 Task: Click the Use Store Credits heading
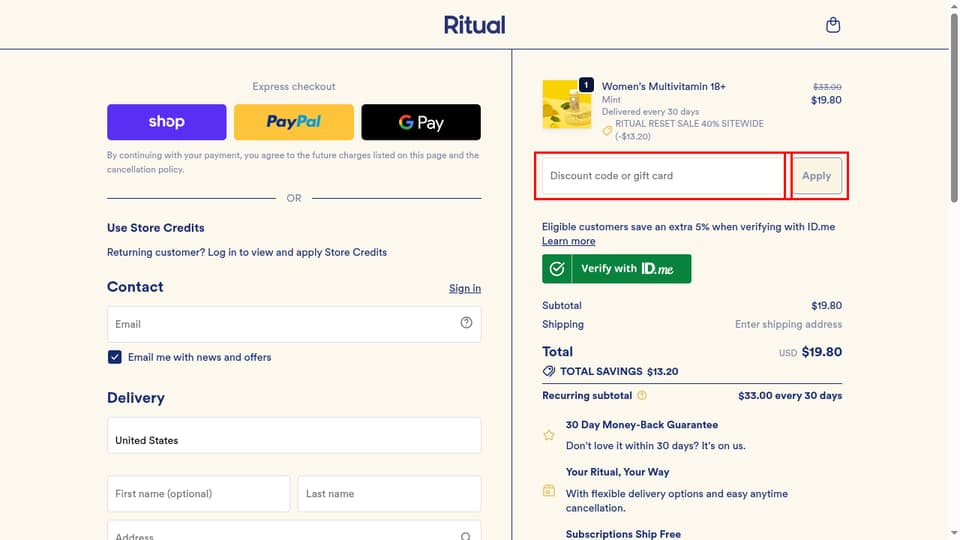(156, 228)
